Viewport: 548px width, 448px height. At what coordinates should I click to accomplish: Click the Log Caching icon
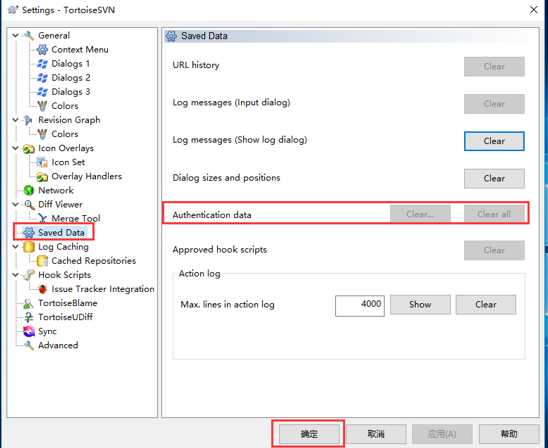click(29, 247)
